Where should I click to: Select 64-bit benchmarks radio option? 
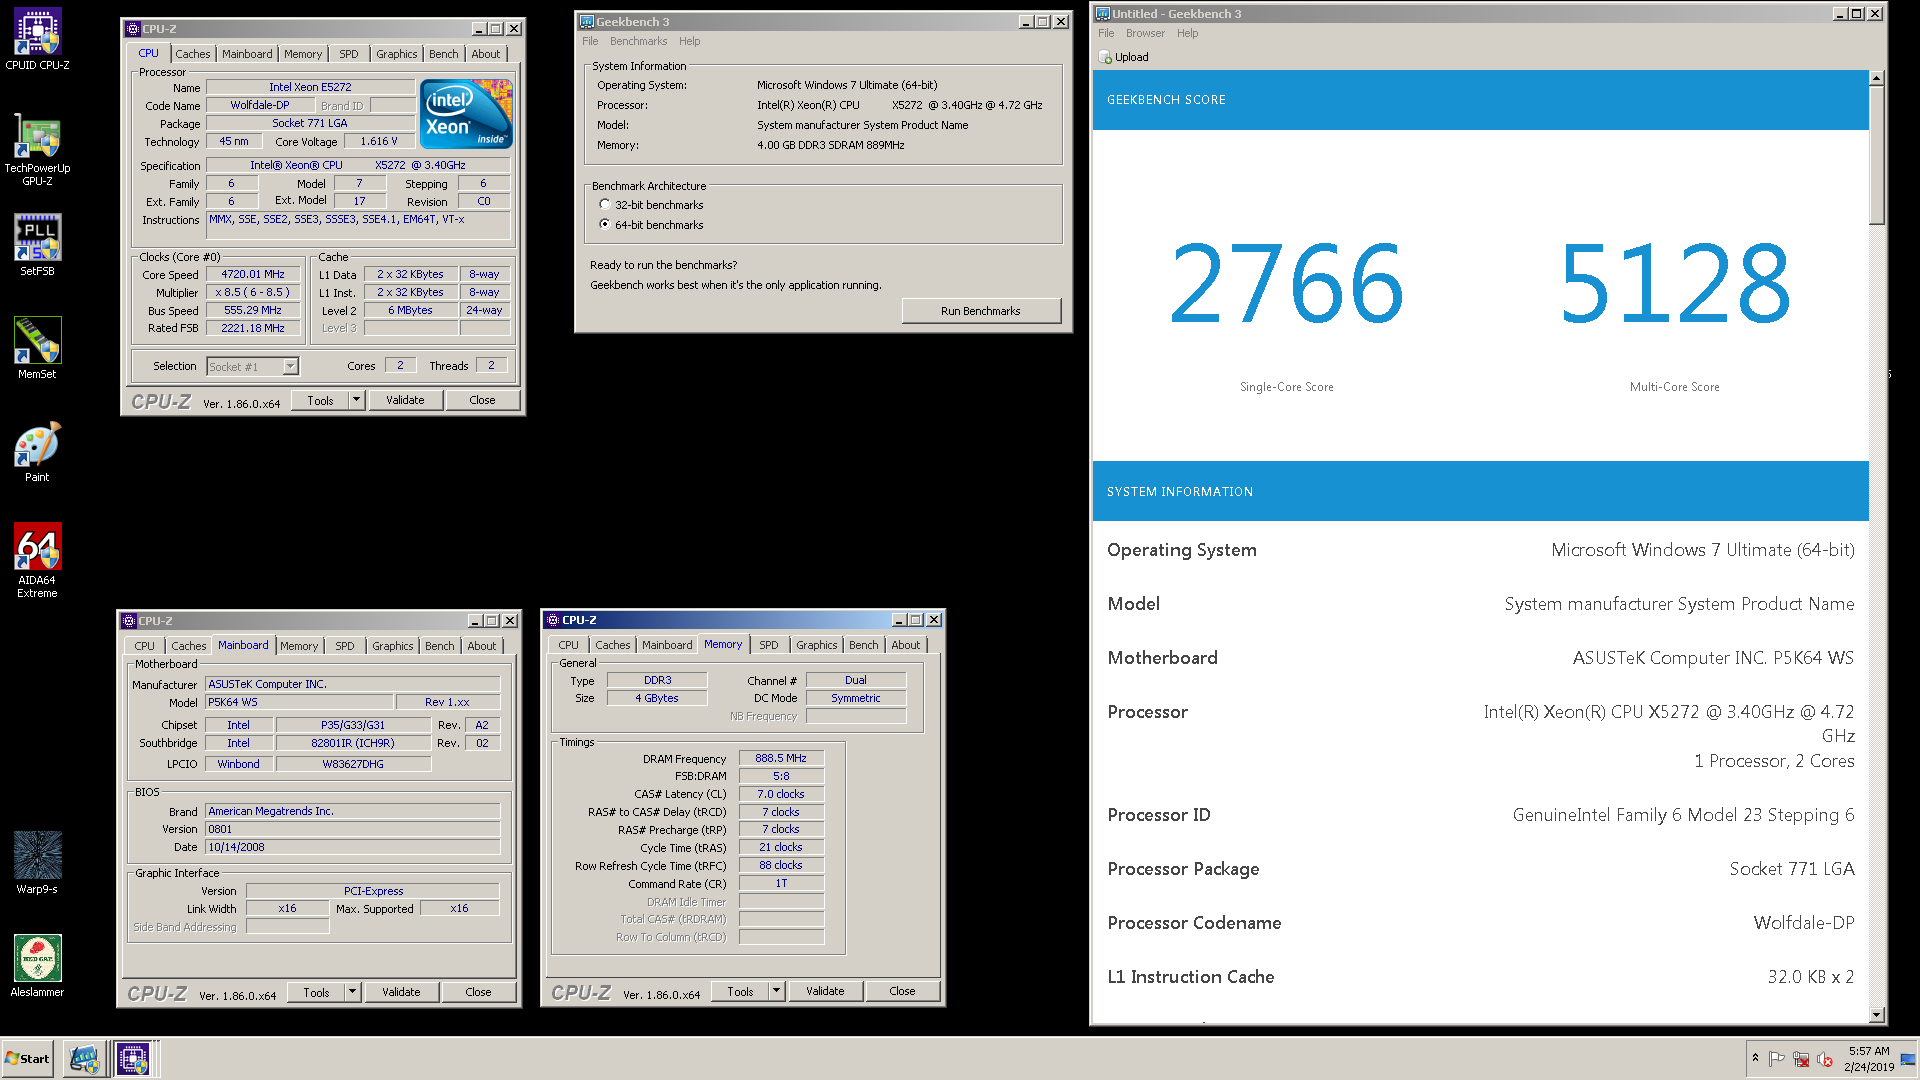pyautogui.click(x=604, y=224)
